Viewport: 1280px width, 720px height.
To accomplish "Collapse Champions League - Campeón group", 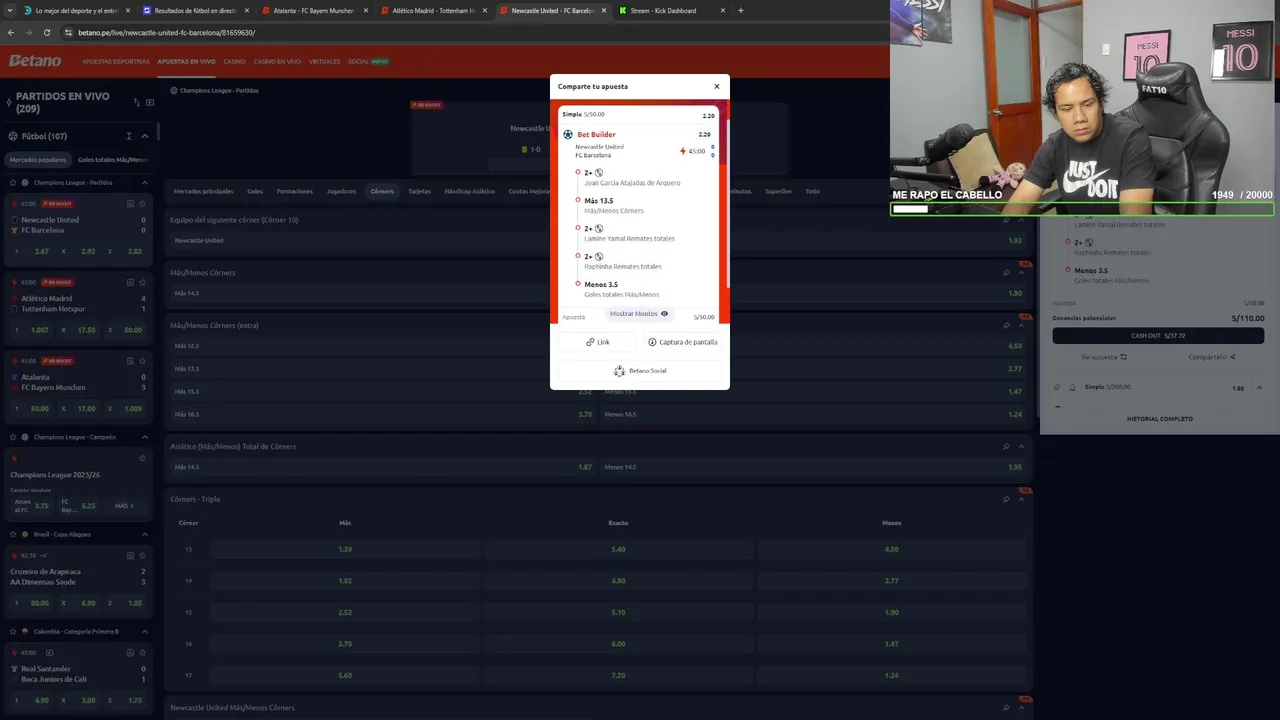I will (x=144, y=437).
